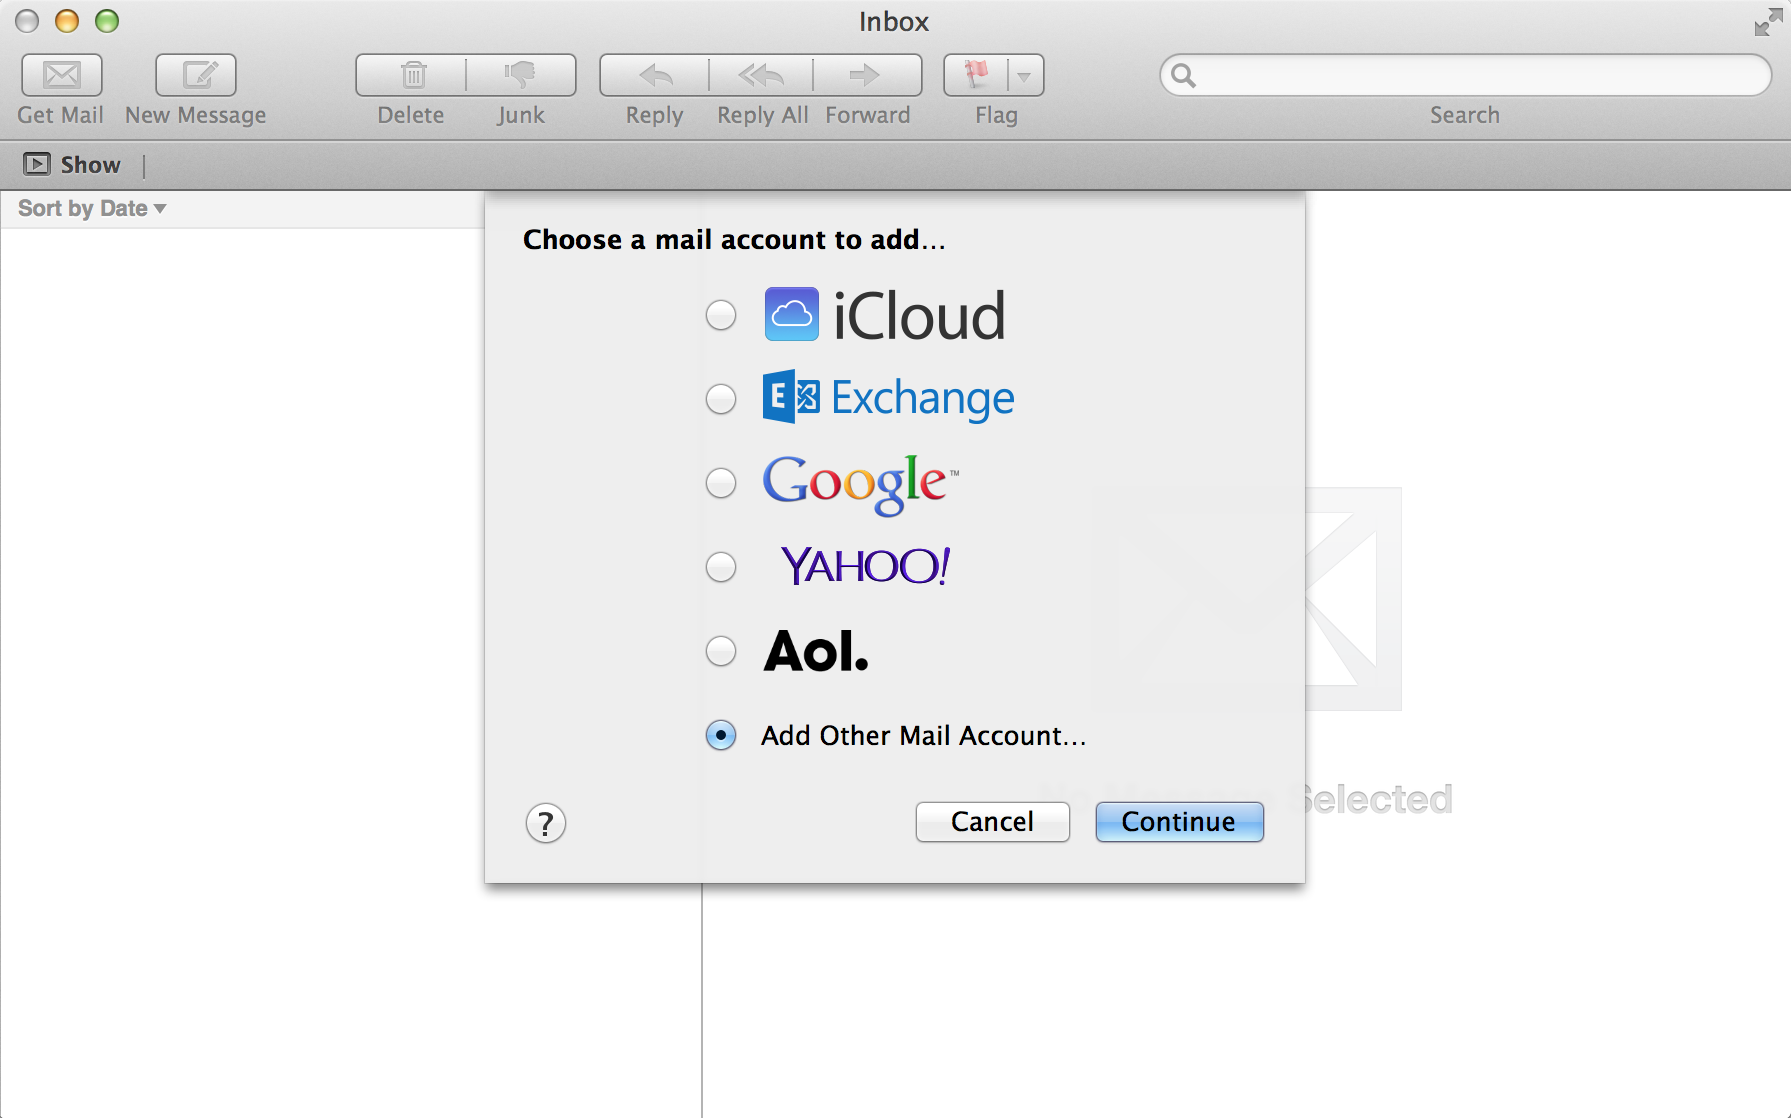Viewport: 1791px width, 1118px height.
Task: Click the Cancel button
Action: point(993,822)
